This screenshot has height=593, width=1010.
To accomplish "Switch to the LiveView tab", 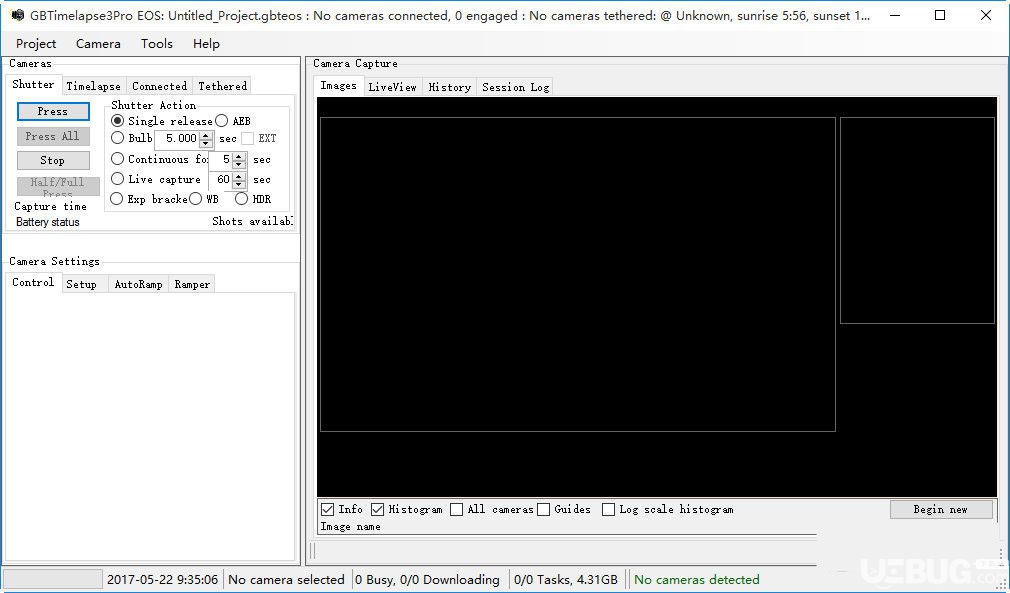I will pos(392,88).
